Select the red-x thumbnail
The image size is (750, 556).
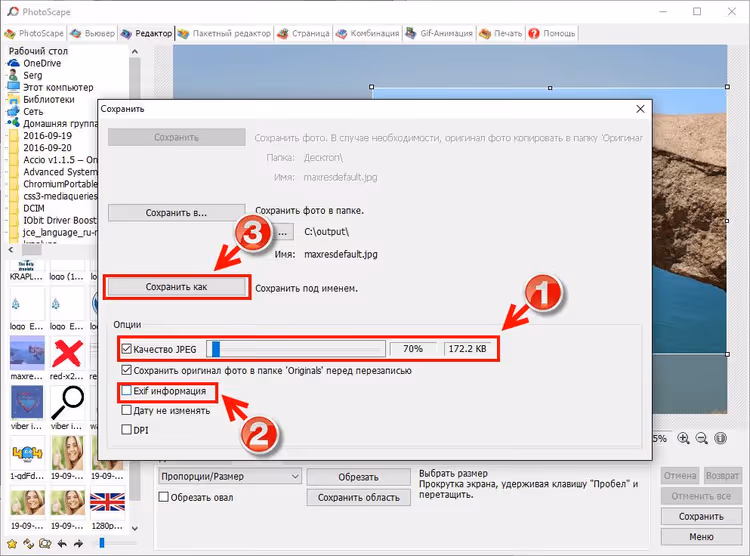[67, 353]
